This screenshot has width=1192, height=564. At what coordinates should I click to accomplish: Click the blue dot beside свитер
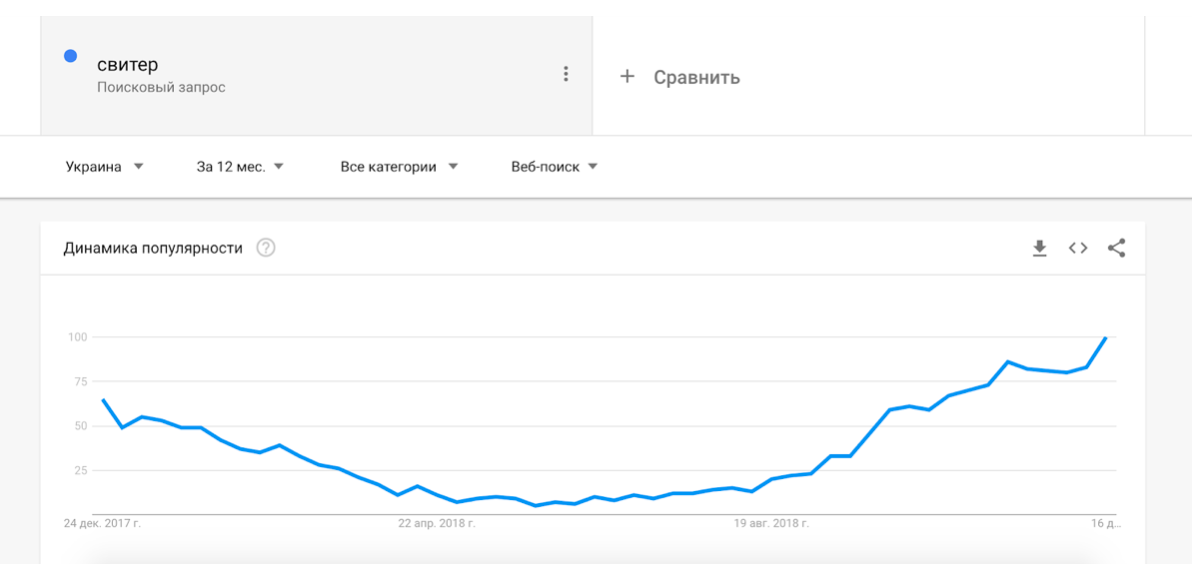tap(71, 56)
